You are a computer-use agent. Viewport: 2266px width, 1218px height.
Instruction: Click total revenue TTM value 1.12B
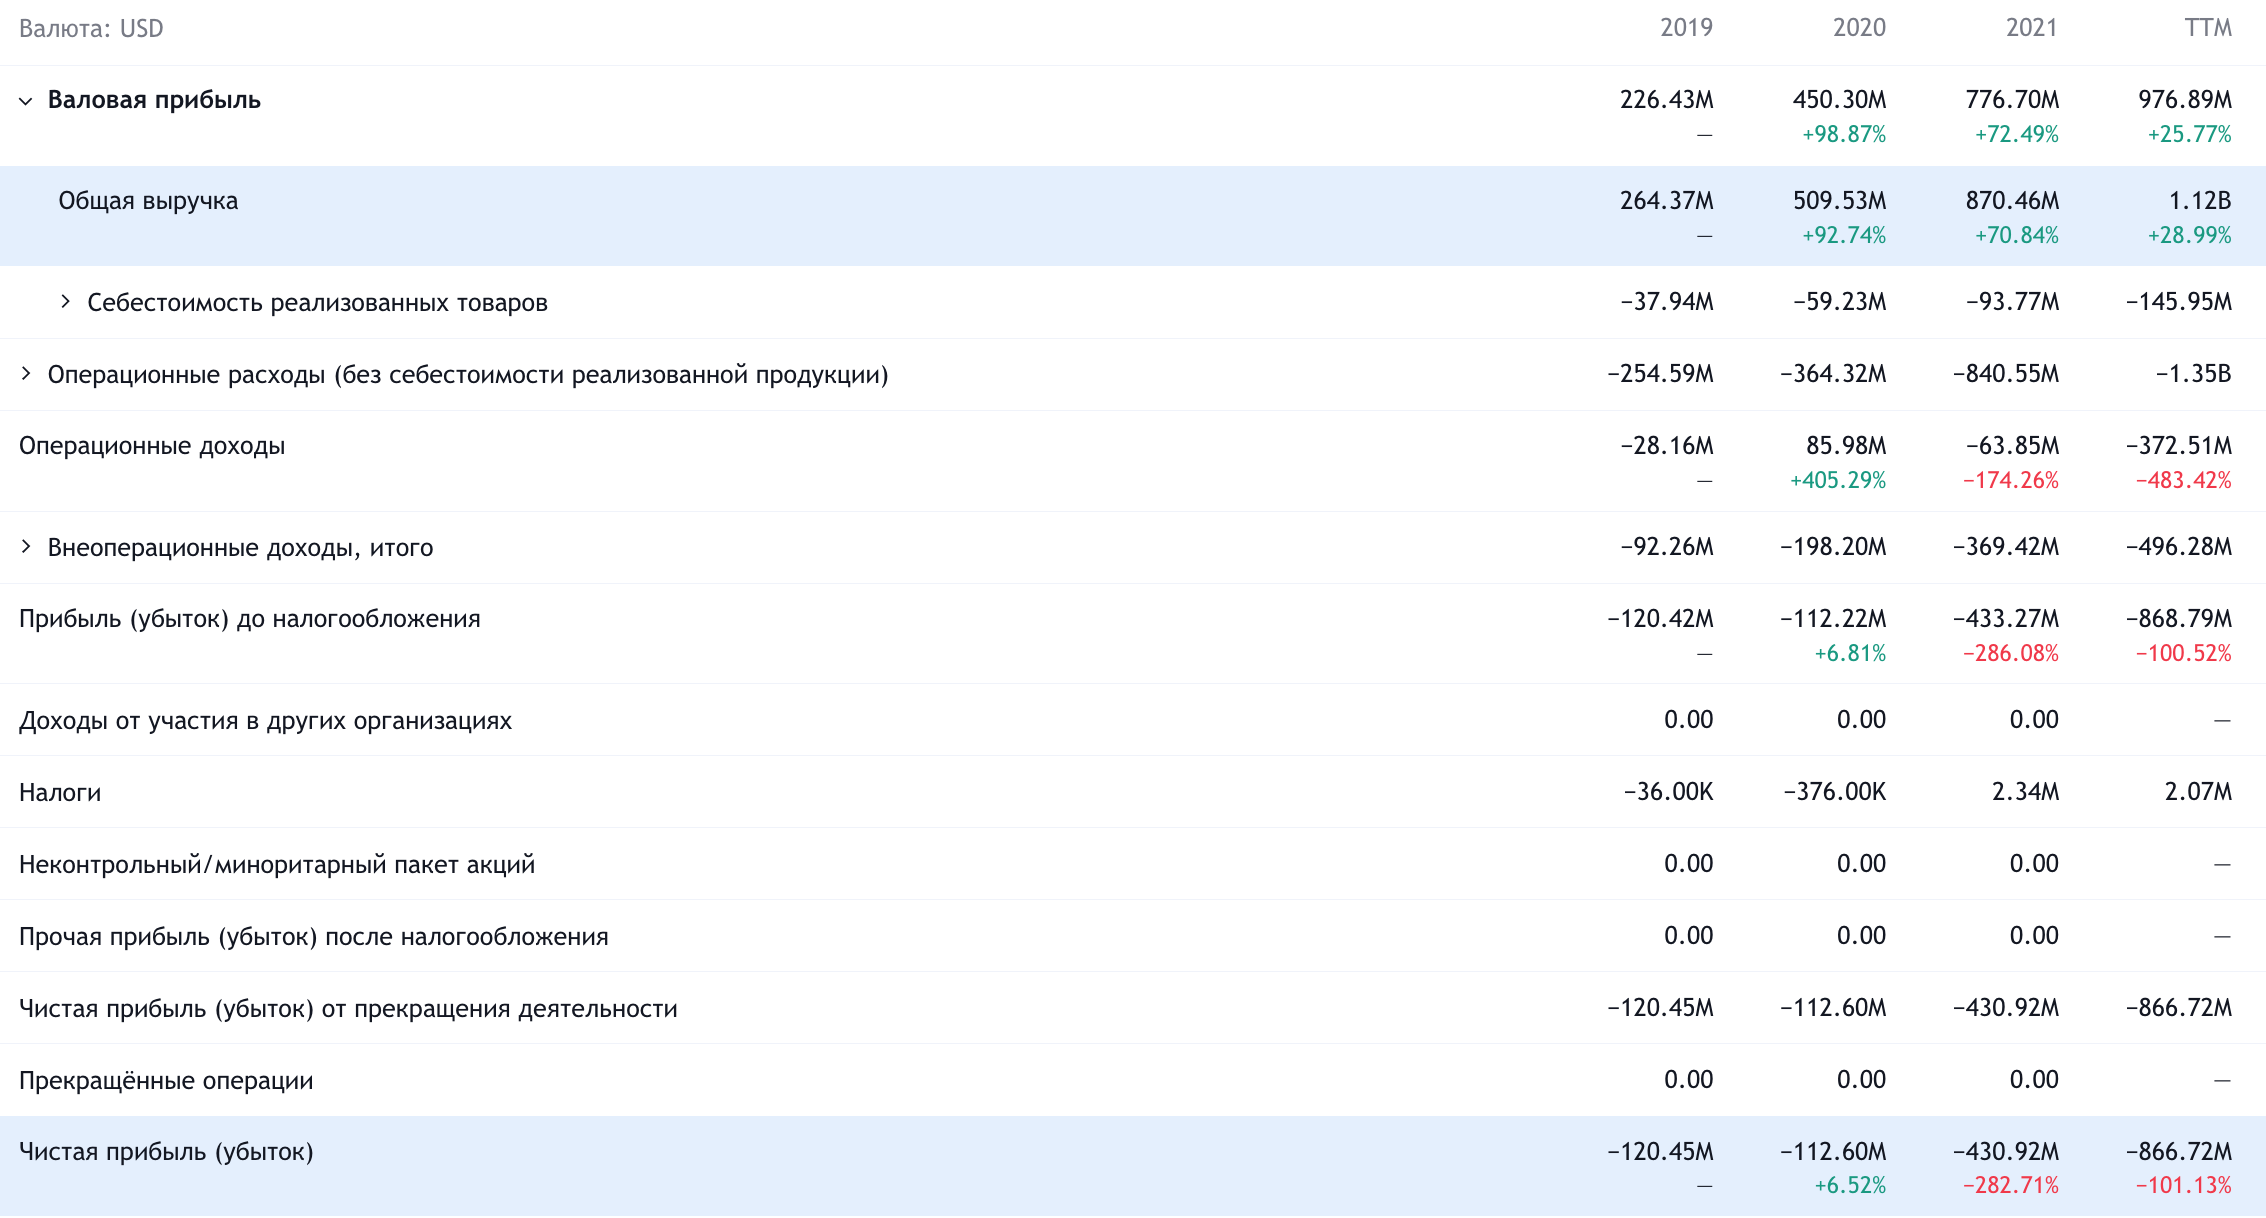[2200, 201]
